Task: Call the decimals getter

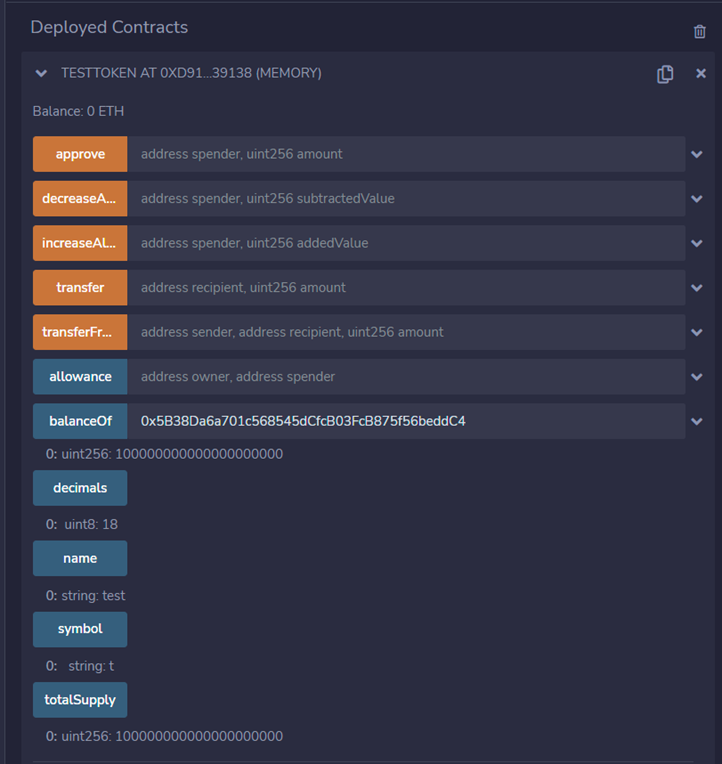Action: tap(80, 488)
